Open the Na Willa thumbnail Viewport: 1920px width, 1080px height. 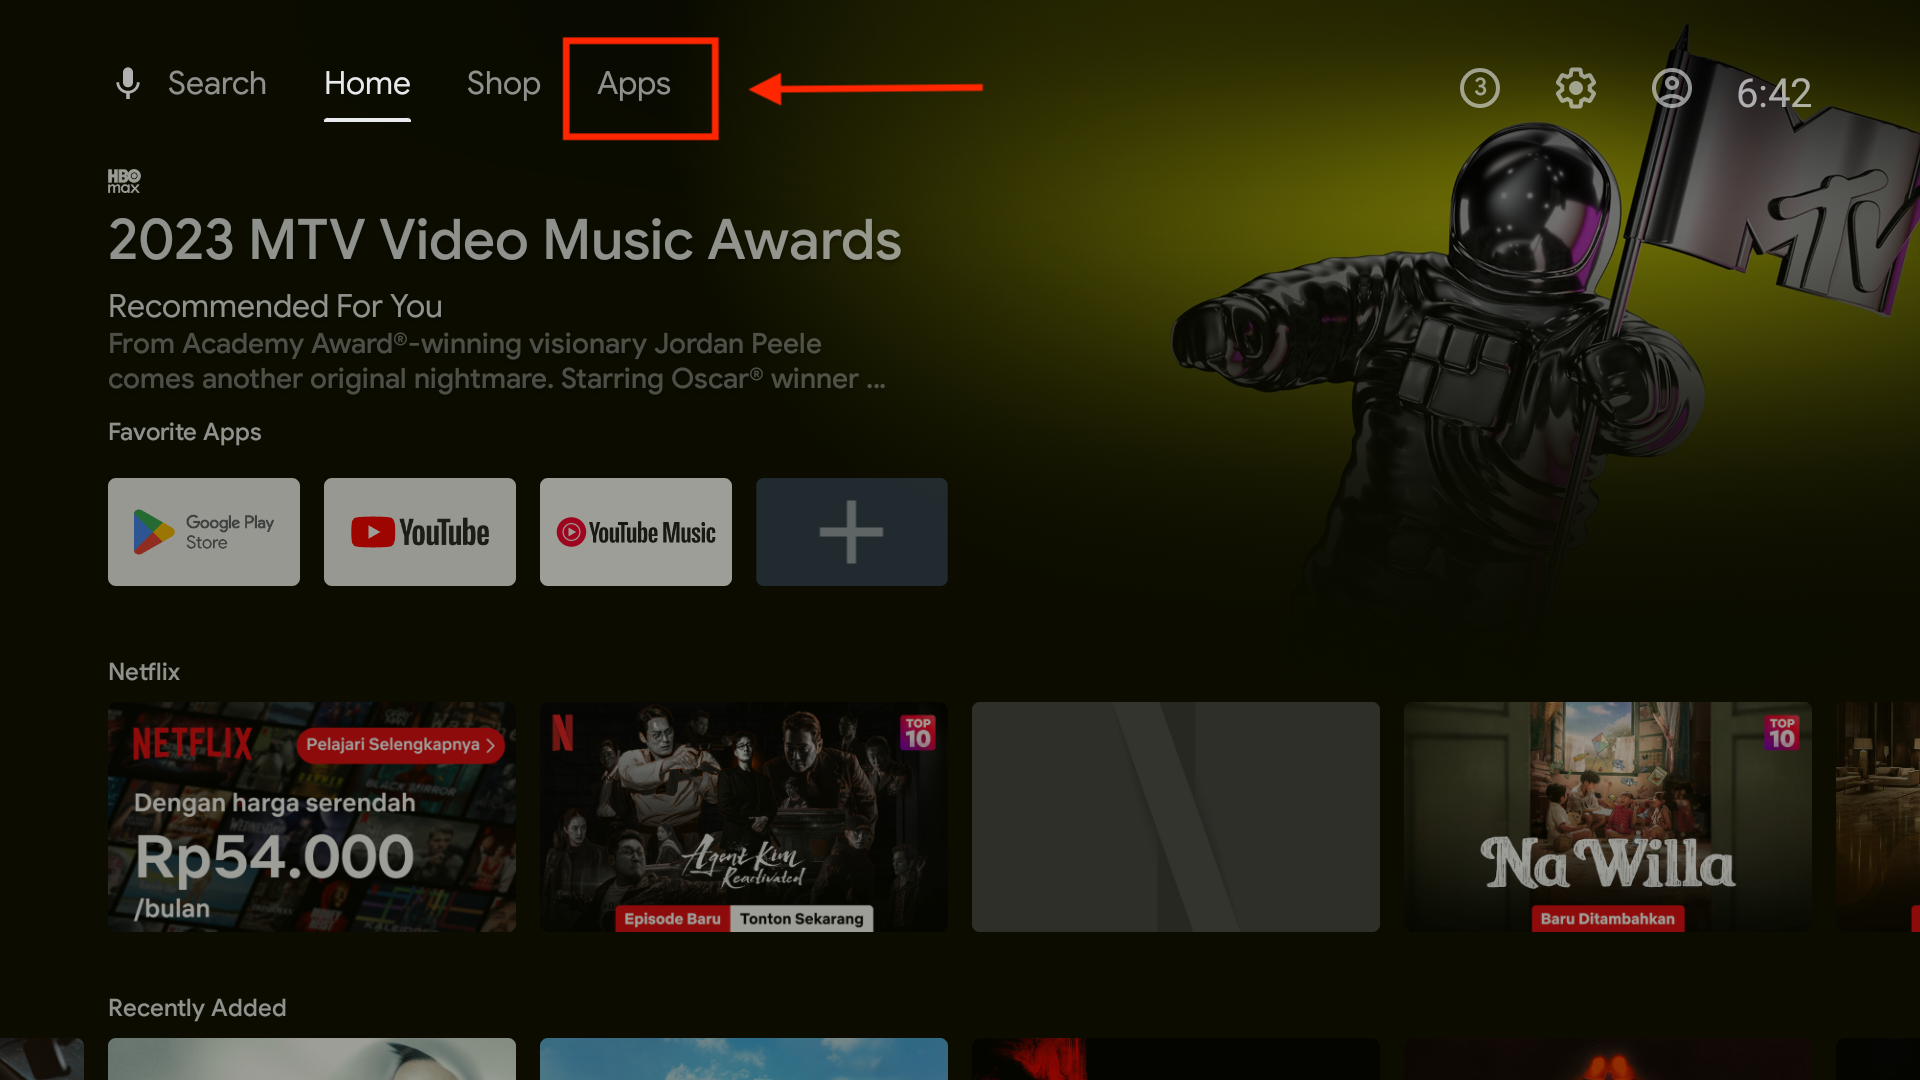pyautogui.click(x=1608, y=817)
